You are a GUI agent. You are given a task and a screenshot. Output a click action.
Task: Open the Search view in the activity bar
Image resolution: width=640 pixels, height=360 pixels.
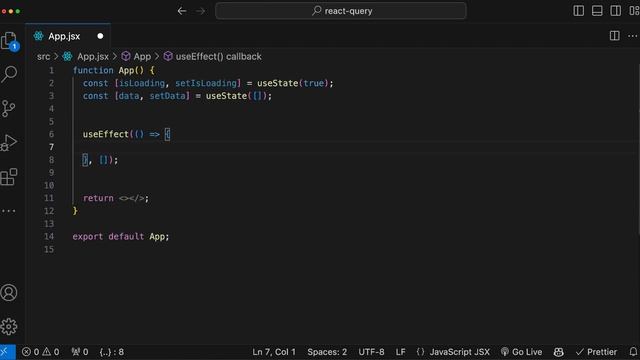click(9, 75)
